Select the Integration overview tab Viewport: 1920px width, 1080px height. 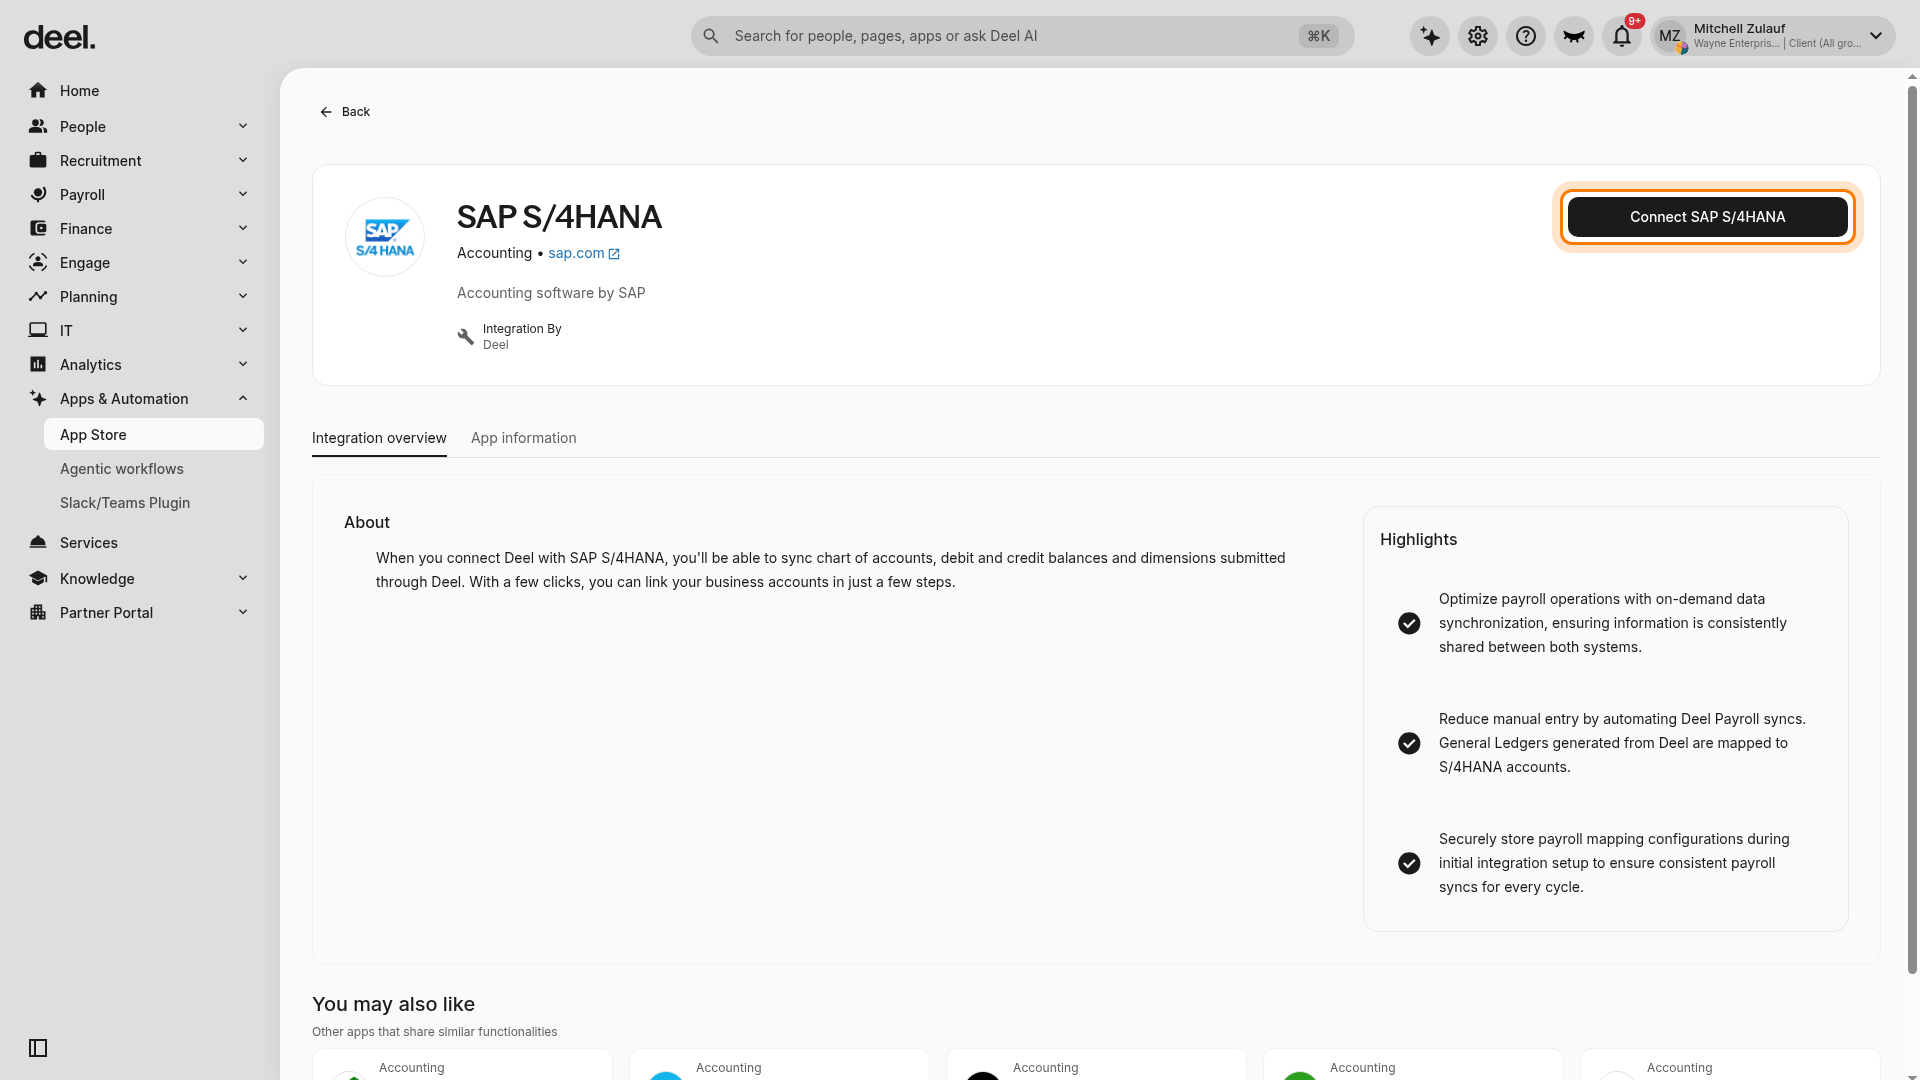379,438
